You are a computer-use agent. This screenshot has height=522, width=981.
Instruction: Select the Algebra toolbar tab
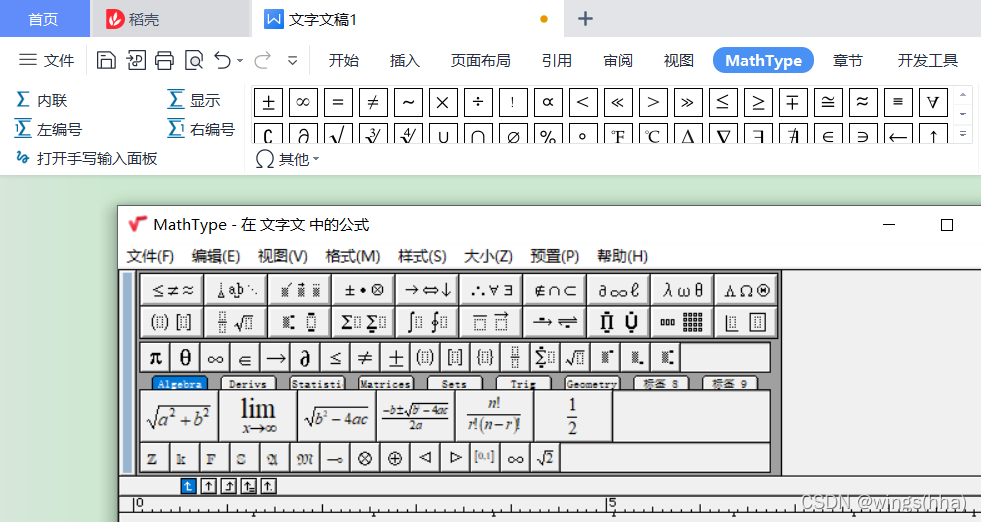tap(180, 383)
